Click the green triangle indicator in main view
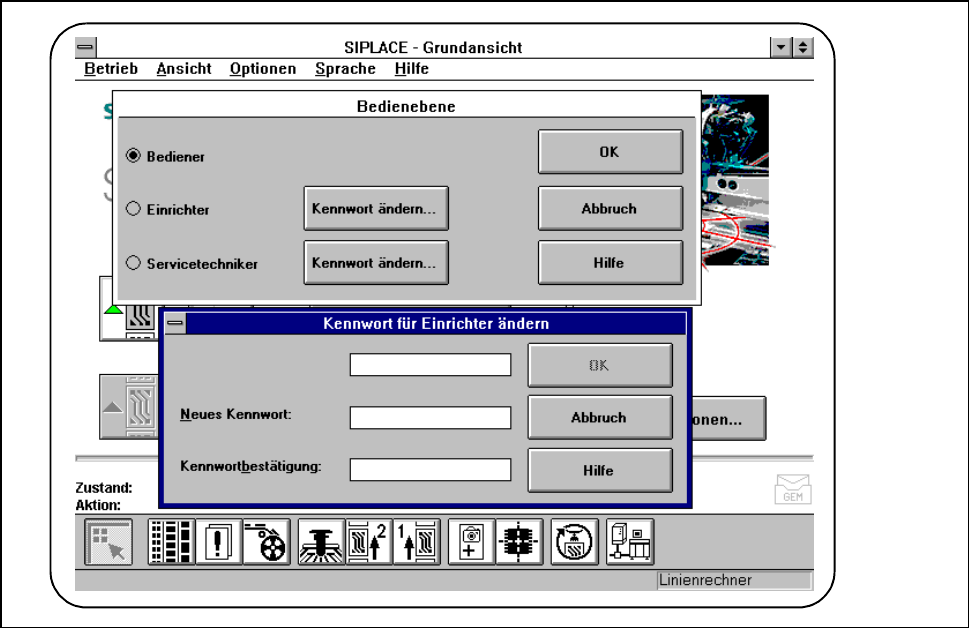The height and width of the screenshot is (628, 969). [x=113, y=308]
